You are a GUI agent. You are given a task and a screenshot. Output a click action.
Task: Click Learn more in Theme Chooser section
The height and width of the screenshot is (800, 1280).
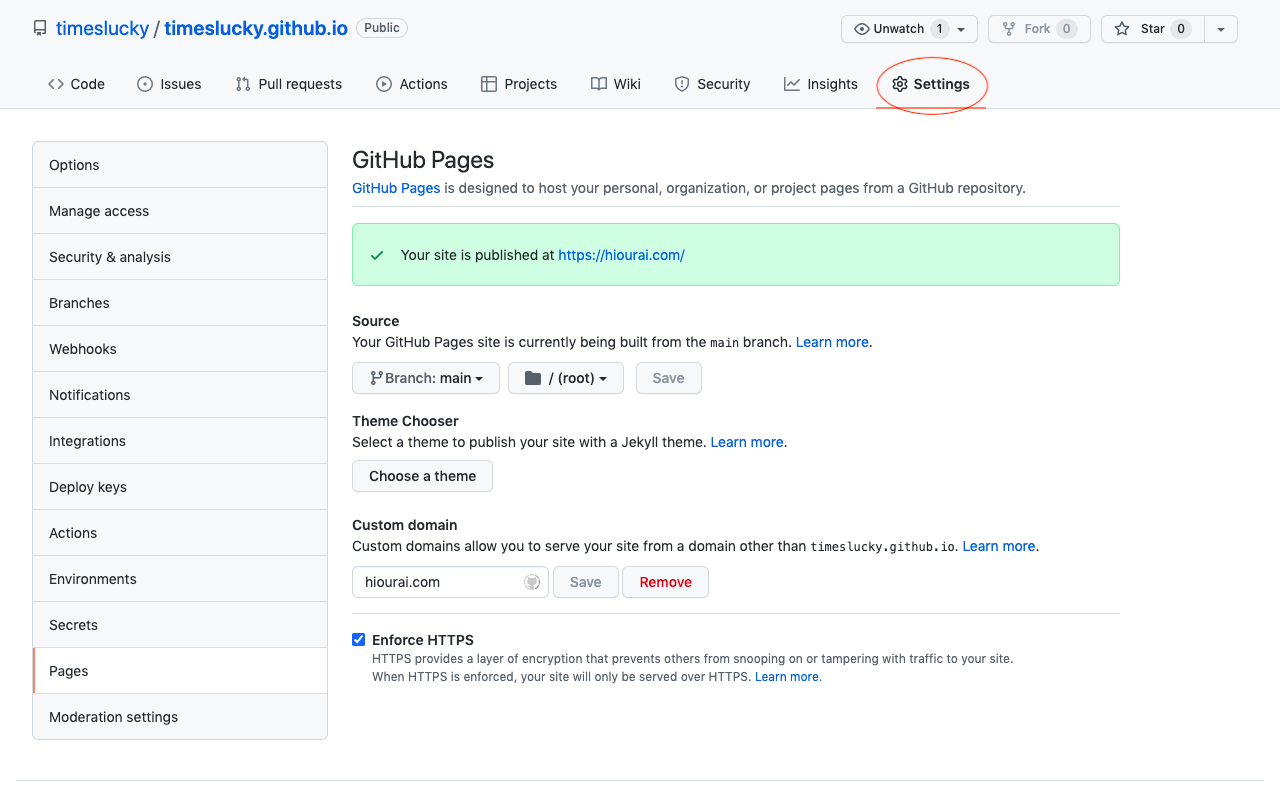[747, 442]
